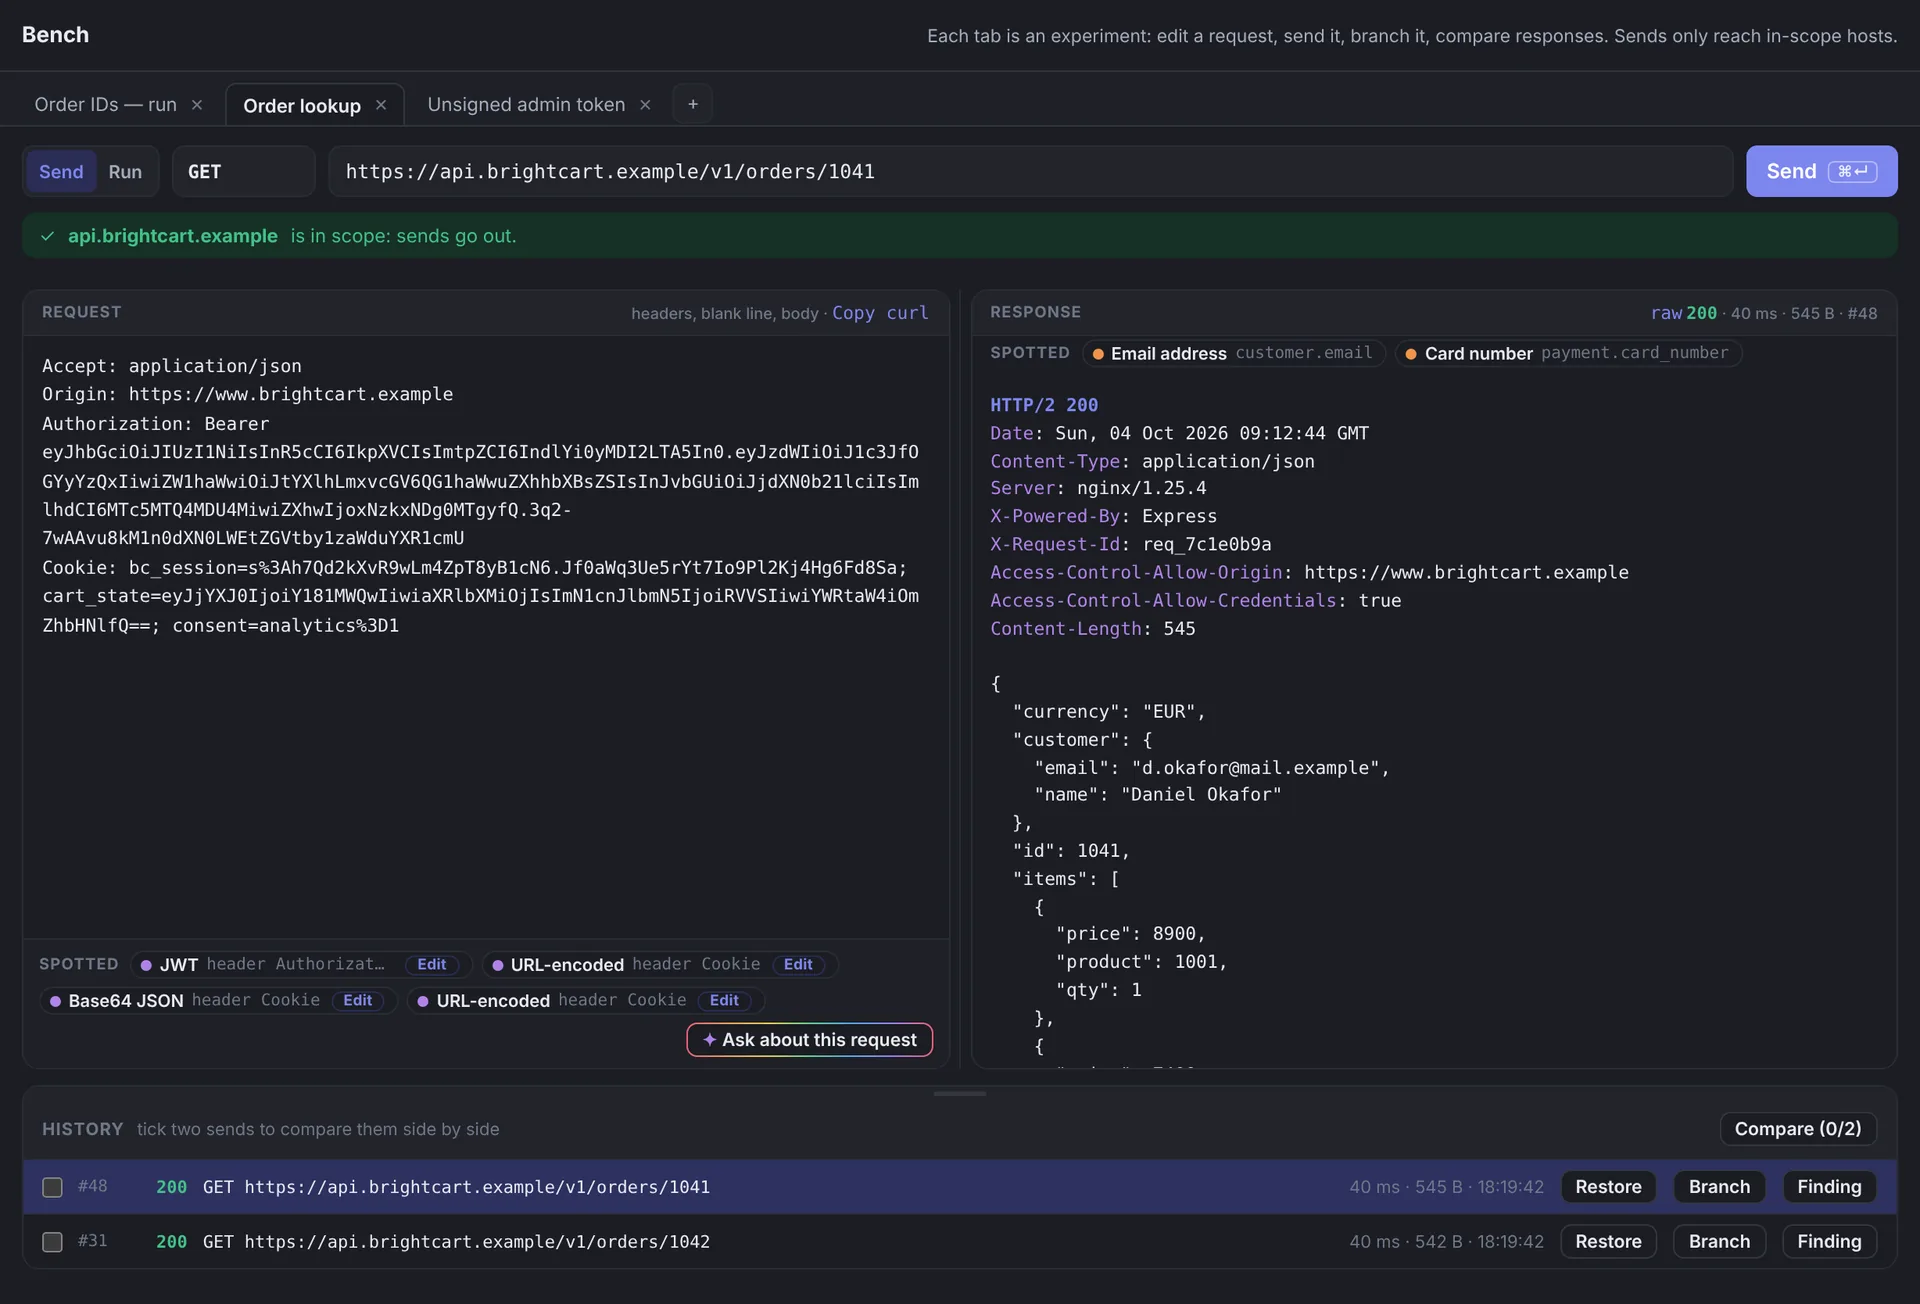Switch to the Order IDs — run tab

(105, 105)
